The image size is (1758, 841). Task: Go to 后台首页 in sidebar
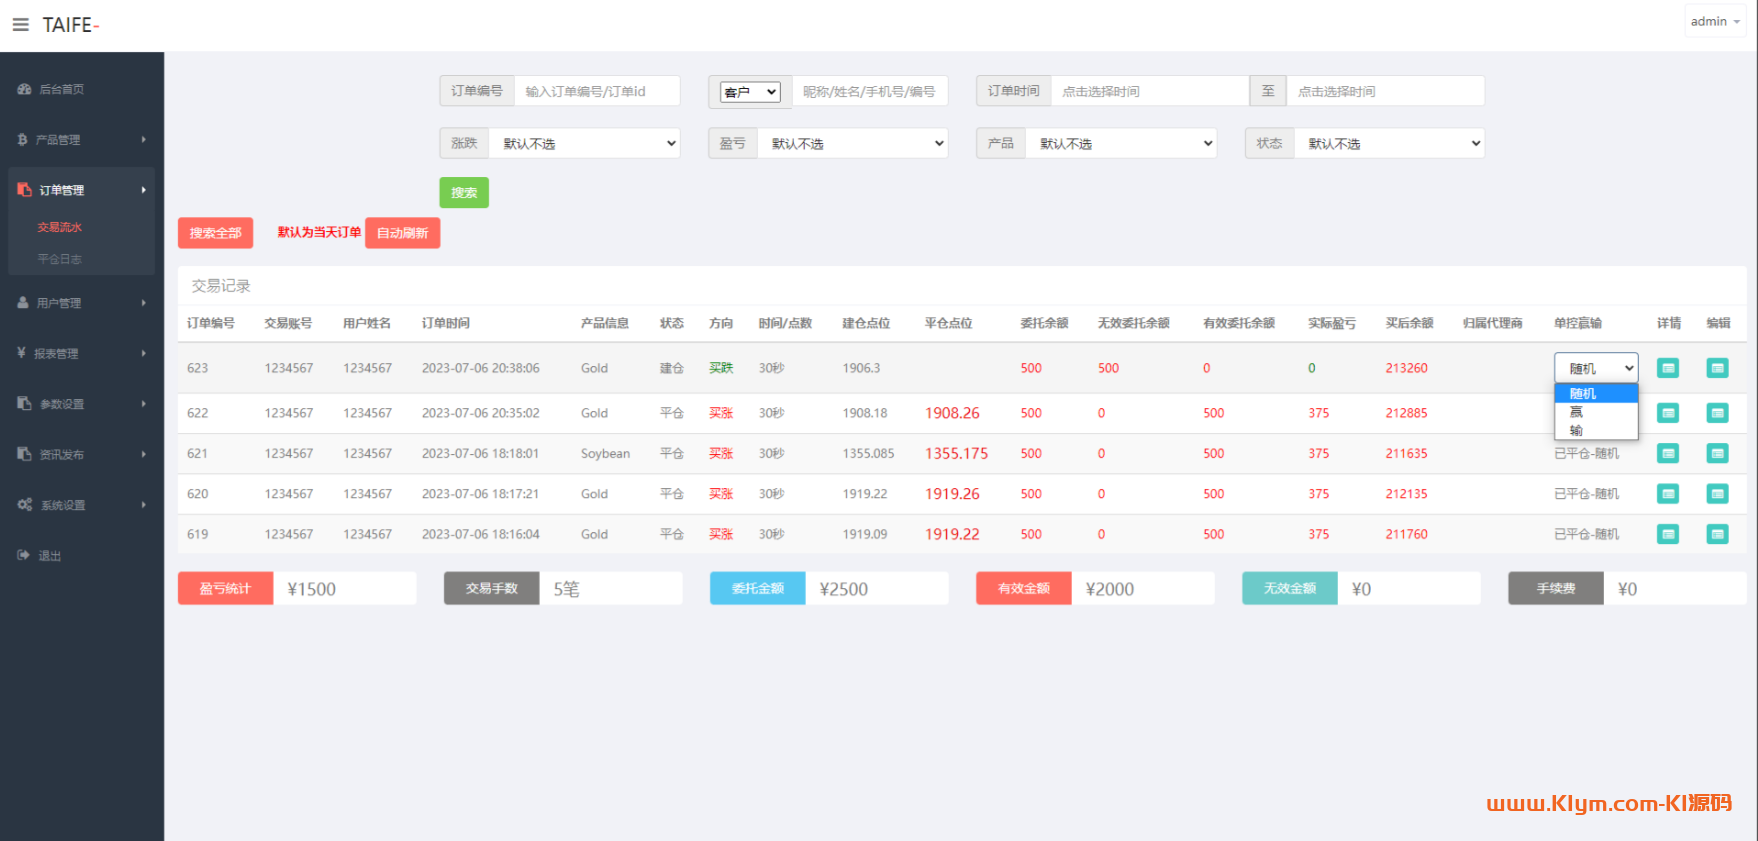[62, 89]
